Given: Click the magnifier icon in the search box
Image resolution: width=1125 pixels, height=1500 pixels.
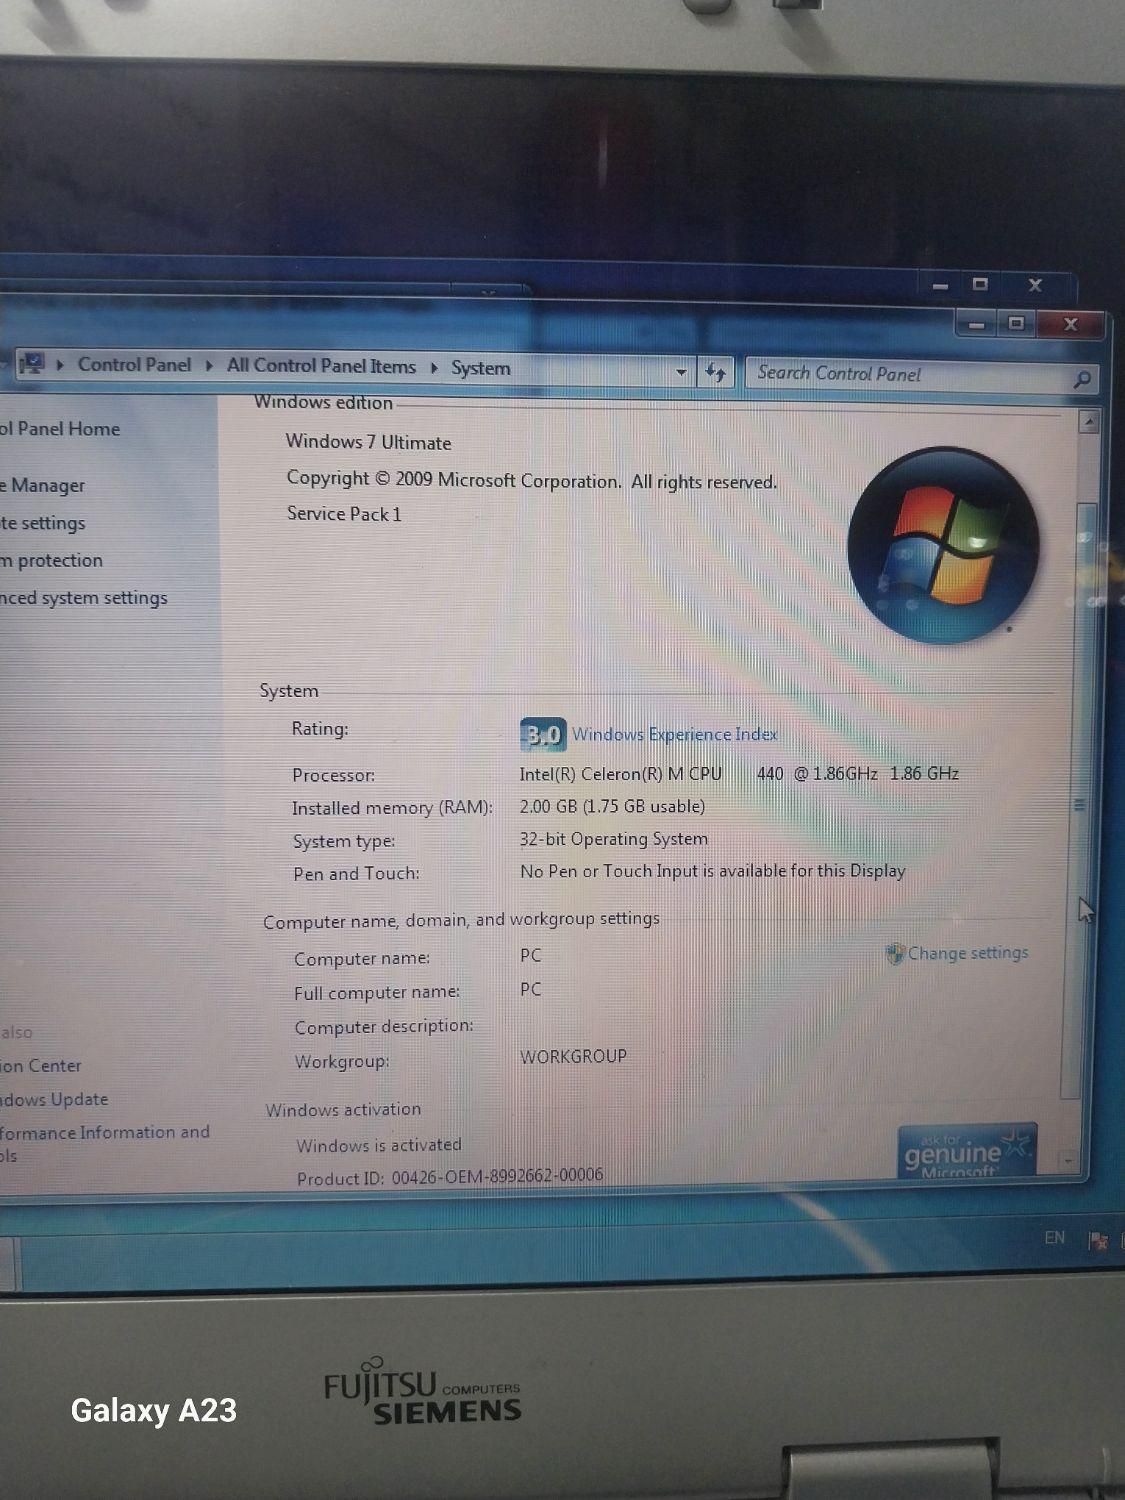Looking at the screenshot, I should 1081,379.
